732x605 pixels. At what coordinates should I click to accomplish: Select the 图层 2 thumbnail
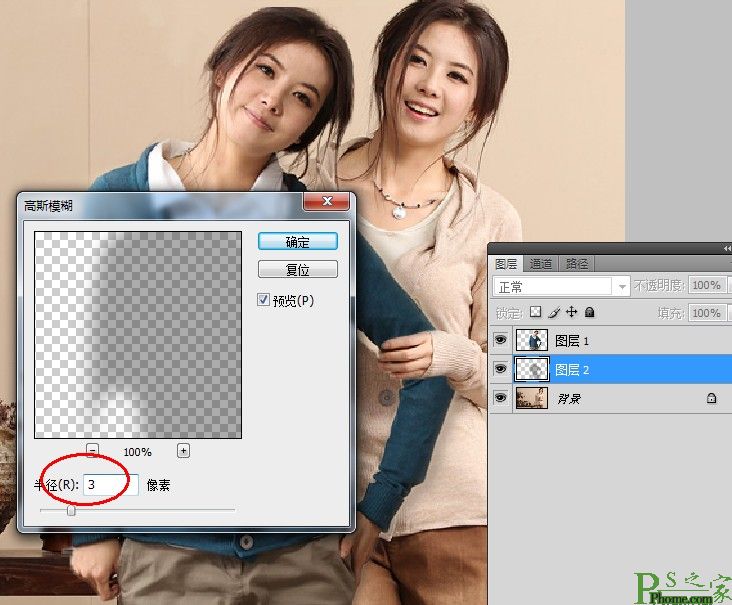pyautogui.click(x=532, y=369)
